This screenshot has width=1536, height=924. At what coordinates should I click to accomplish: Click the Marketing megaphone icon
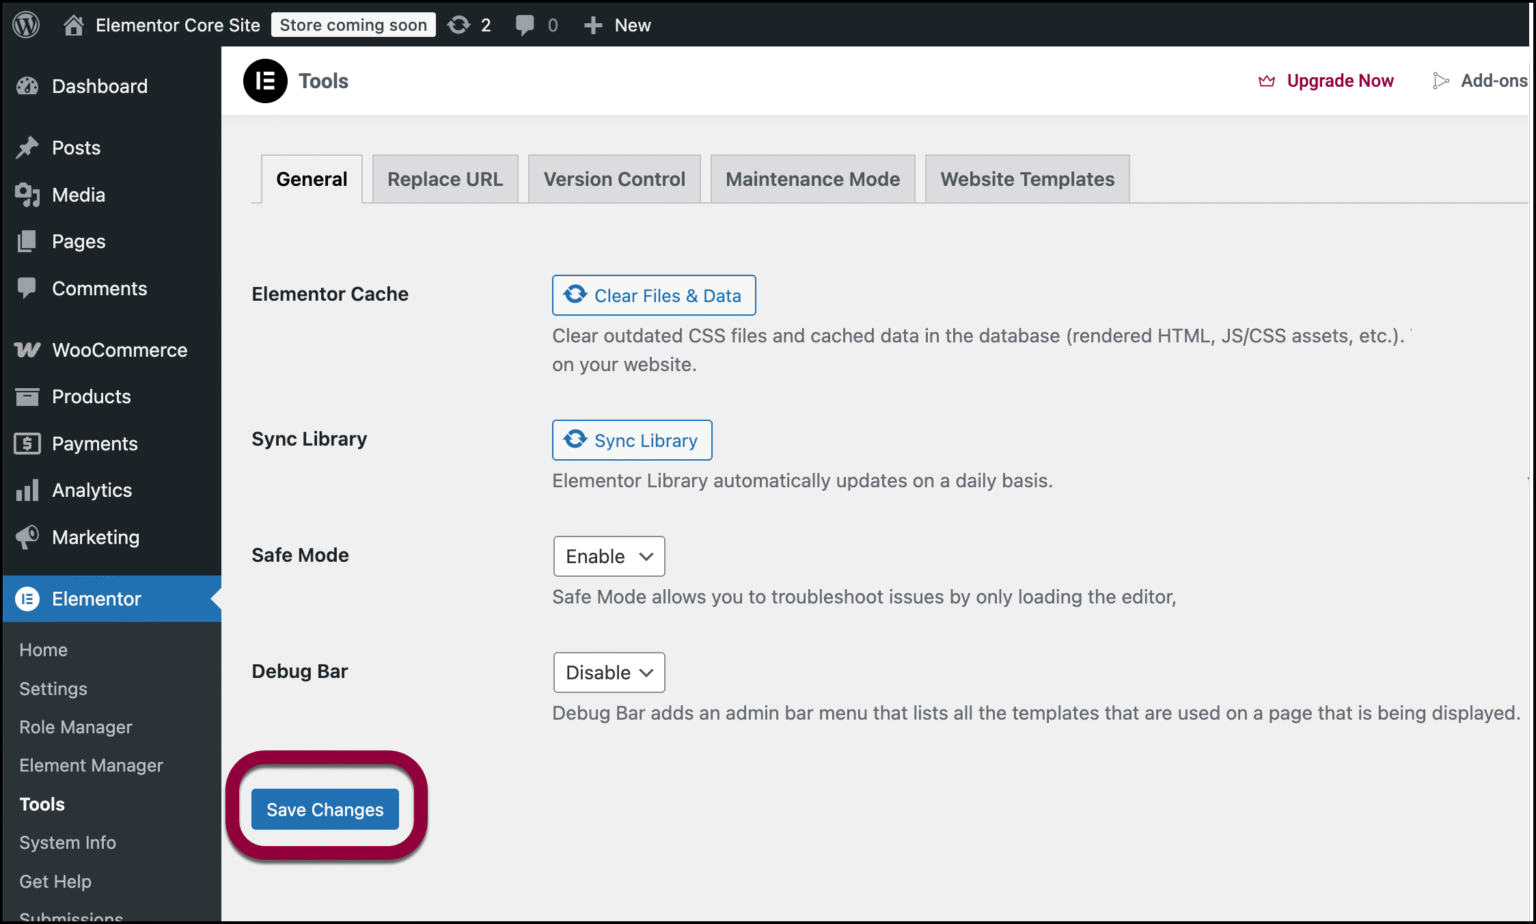point(27,537)
